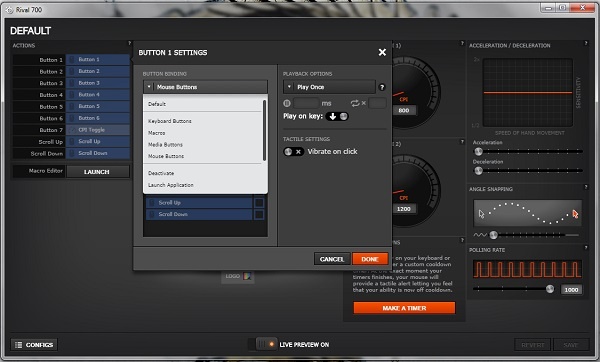Viewport: 600px width, 362px height.
Task: Open the Scroll Down action row
Action: (98, 153)
